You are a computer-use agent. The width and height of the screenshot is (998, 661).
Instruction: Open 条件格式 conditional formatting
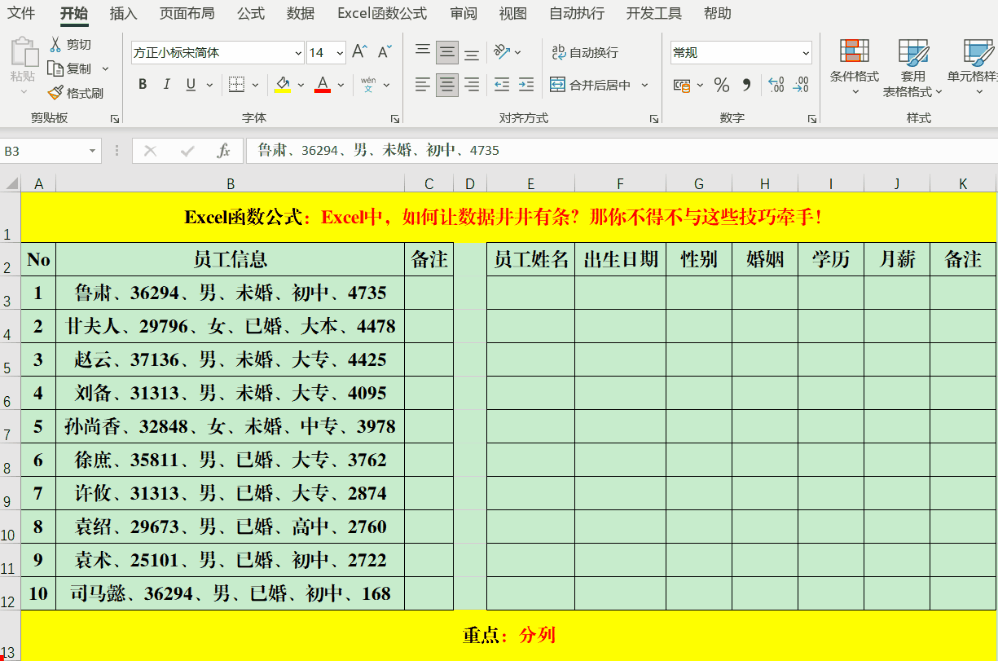click(854, 66)
